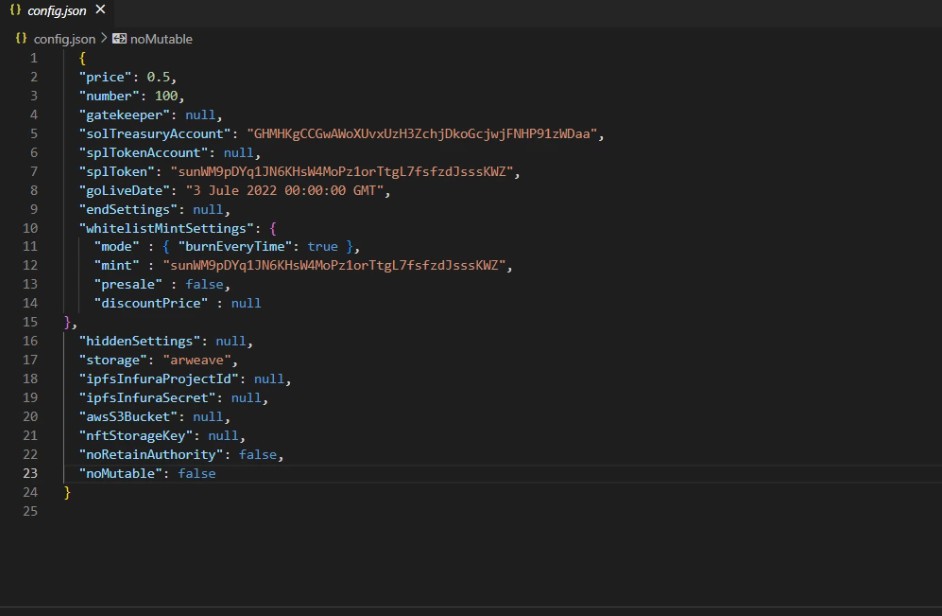
Task: Open config.json breadcrumb item
Action: coord(64,39)
